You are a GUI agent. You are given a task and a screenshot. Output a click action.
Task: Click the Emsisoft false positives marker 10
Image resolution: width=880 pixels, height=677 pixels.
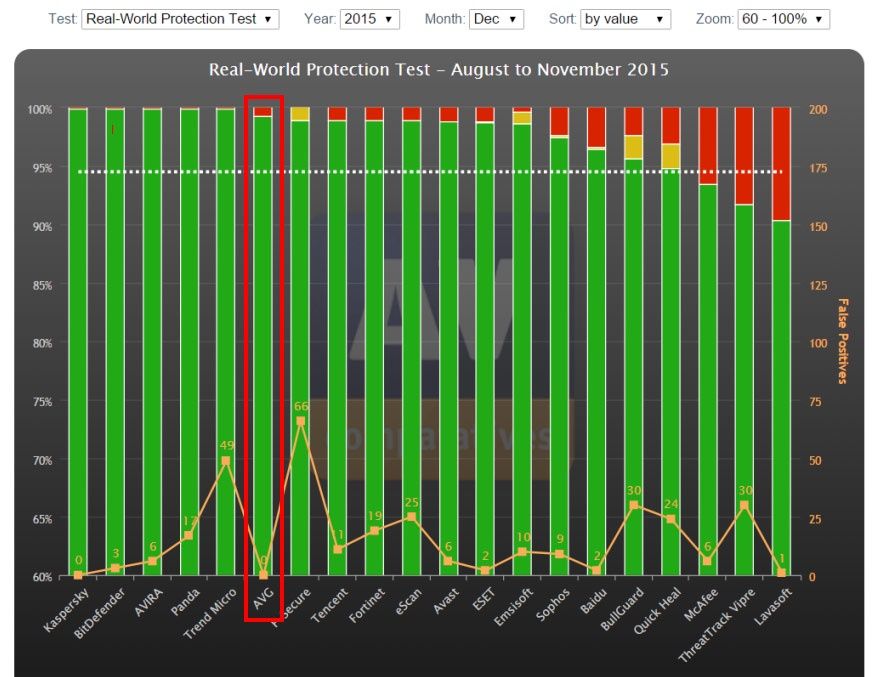[x=522, y=552]
